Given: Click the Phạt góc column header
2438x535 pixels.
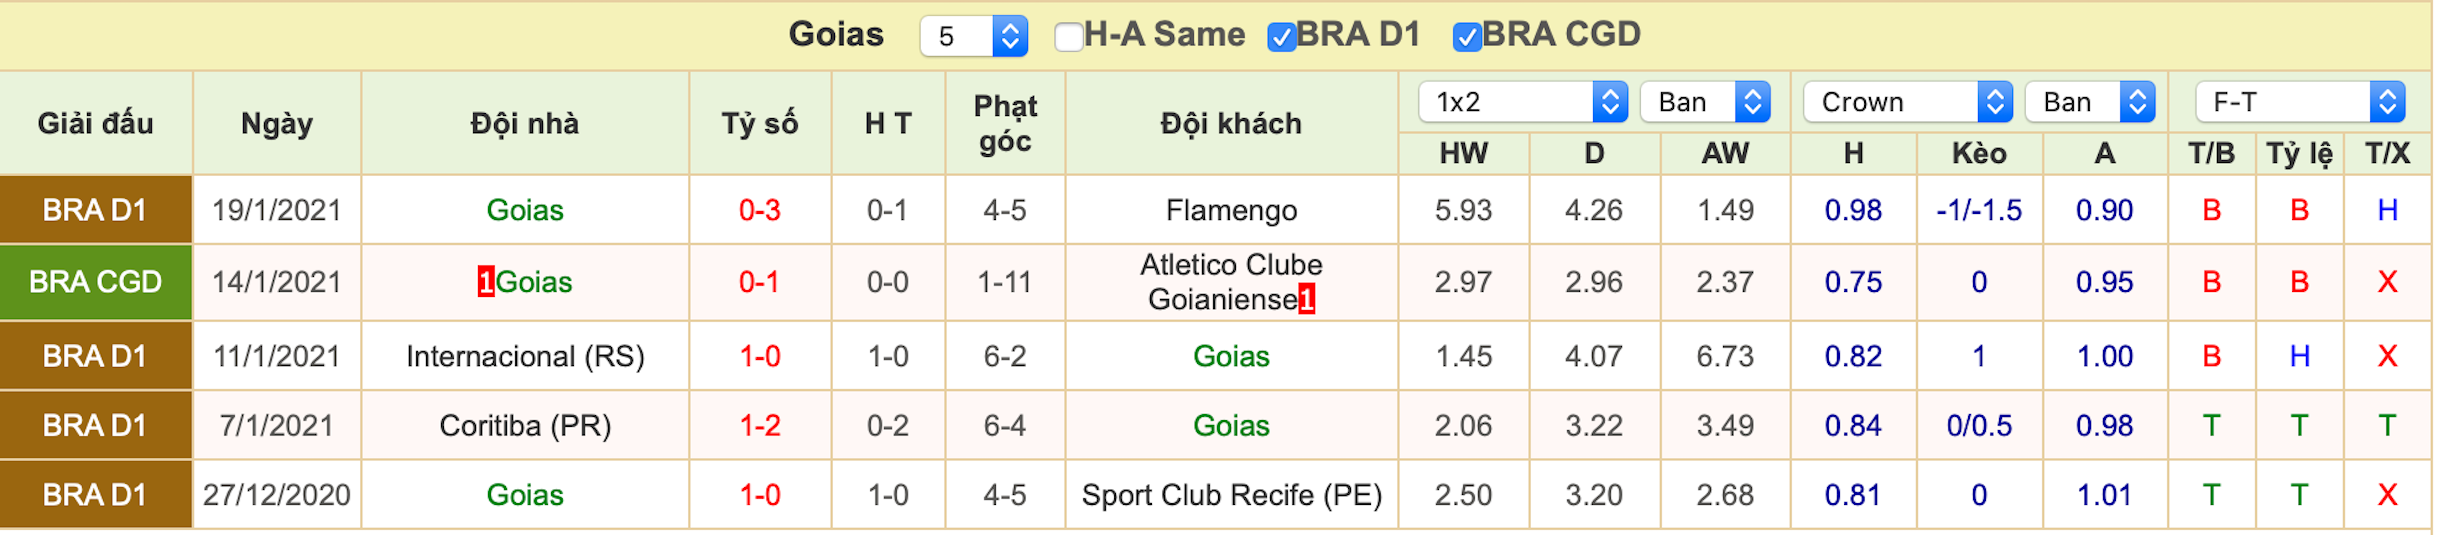Looking at the screenshot, I should (x=1005, y=123).
